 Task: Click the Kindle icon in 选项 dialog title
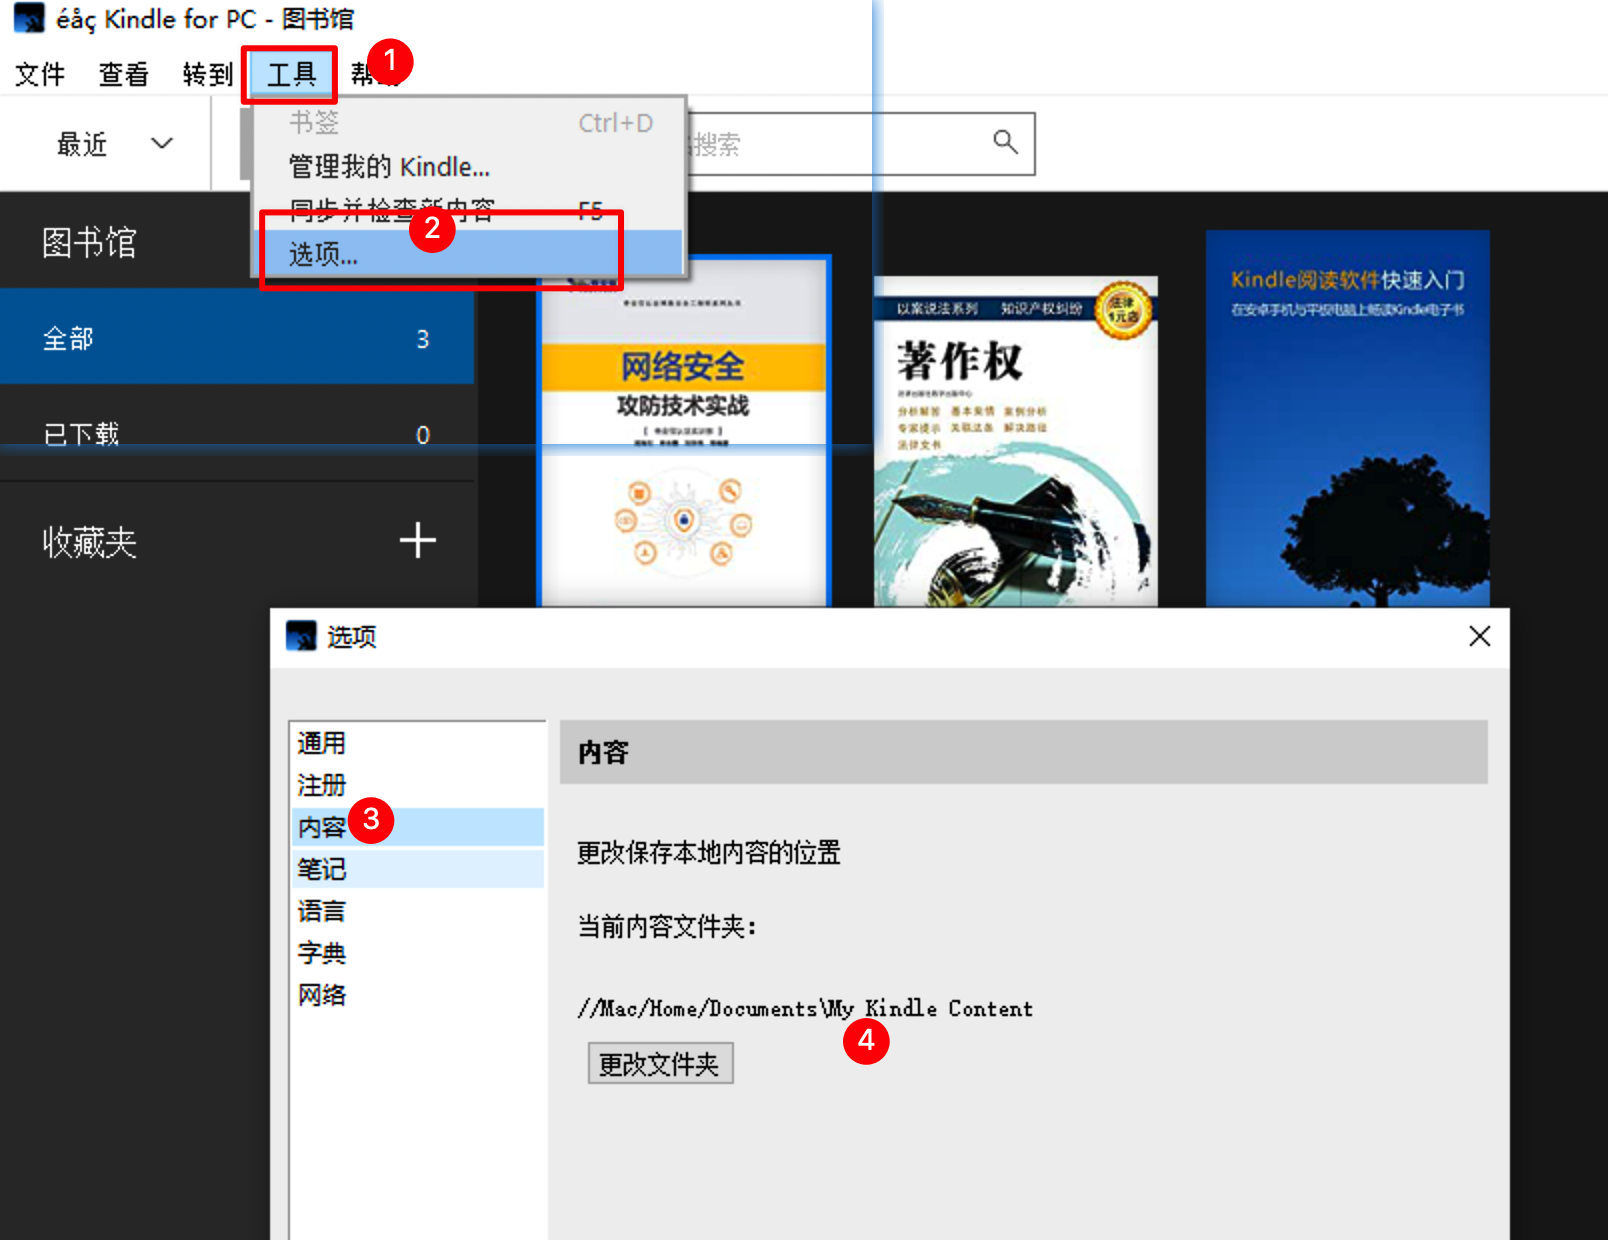[300, 636]
